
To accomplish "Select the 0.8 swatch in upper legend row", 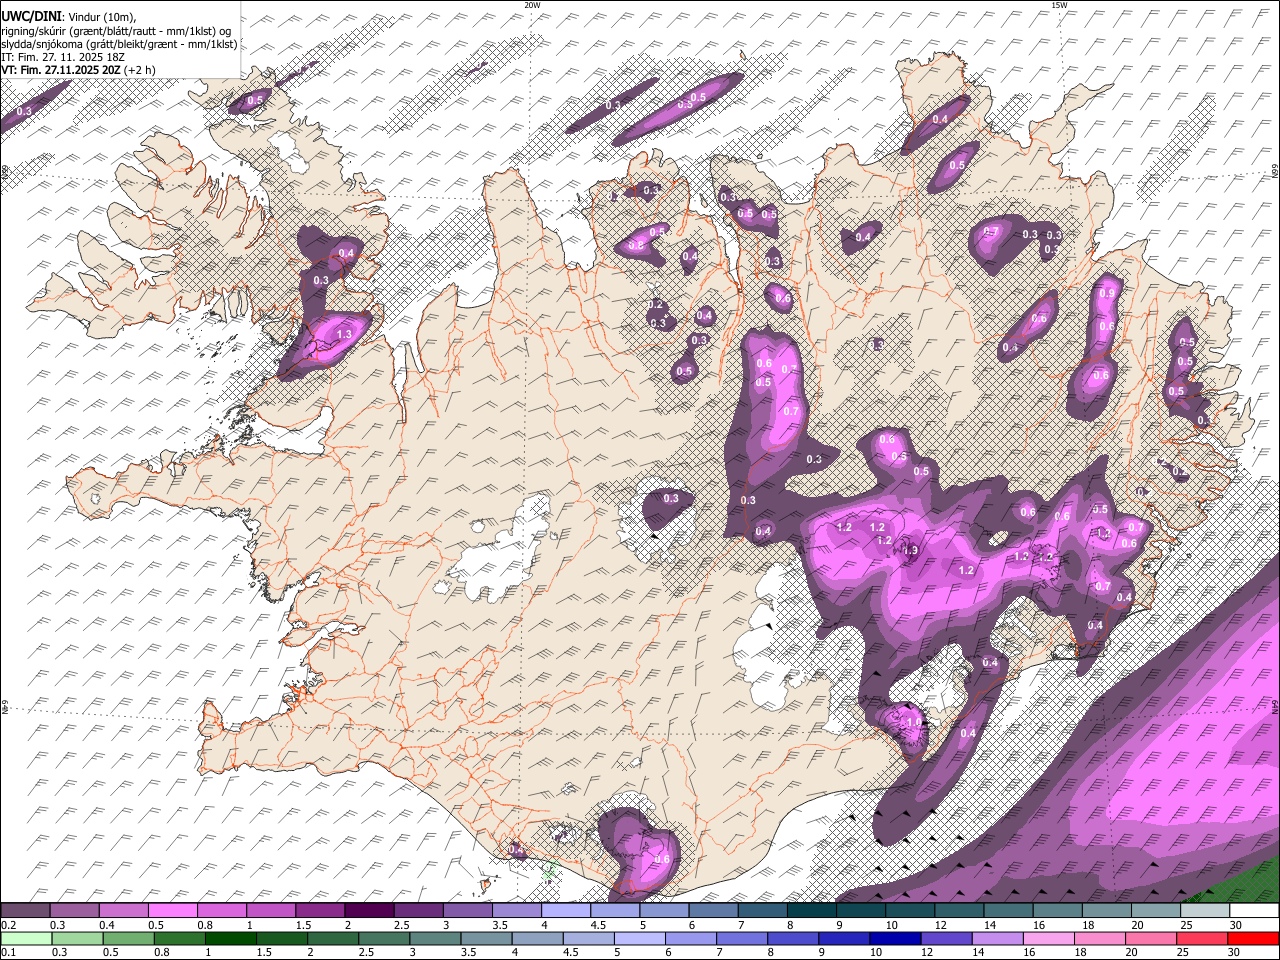I will [221, 911].
